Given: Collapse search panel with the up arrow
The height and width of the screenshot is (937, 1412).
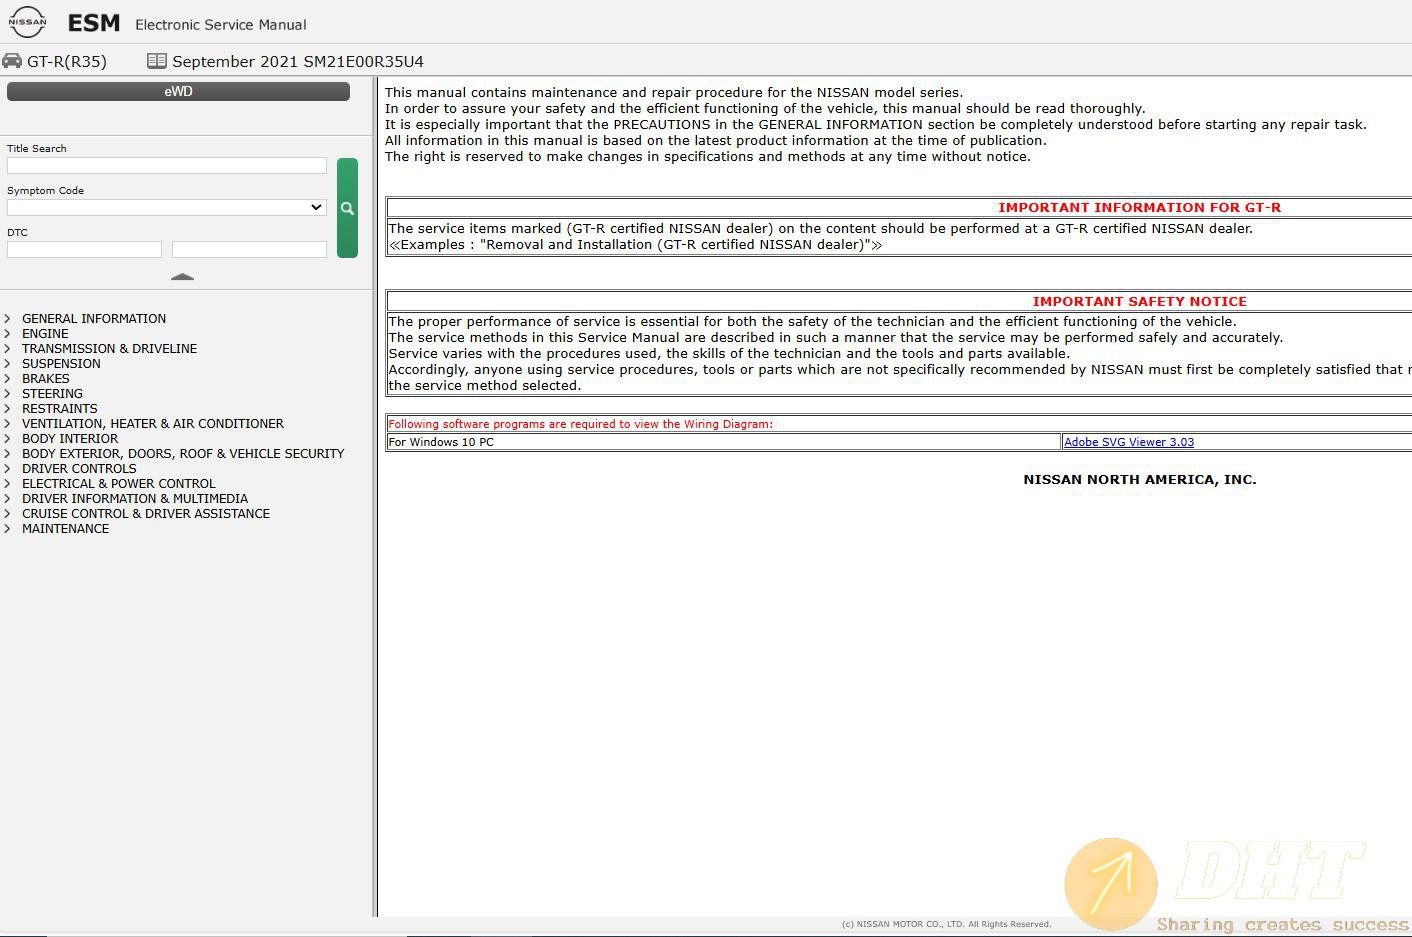Looking at the screenshot, I should click(x=182, y=276).
